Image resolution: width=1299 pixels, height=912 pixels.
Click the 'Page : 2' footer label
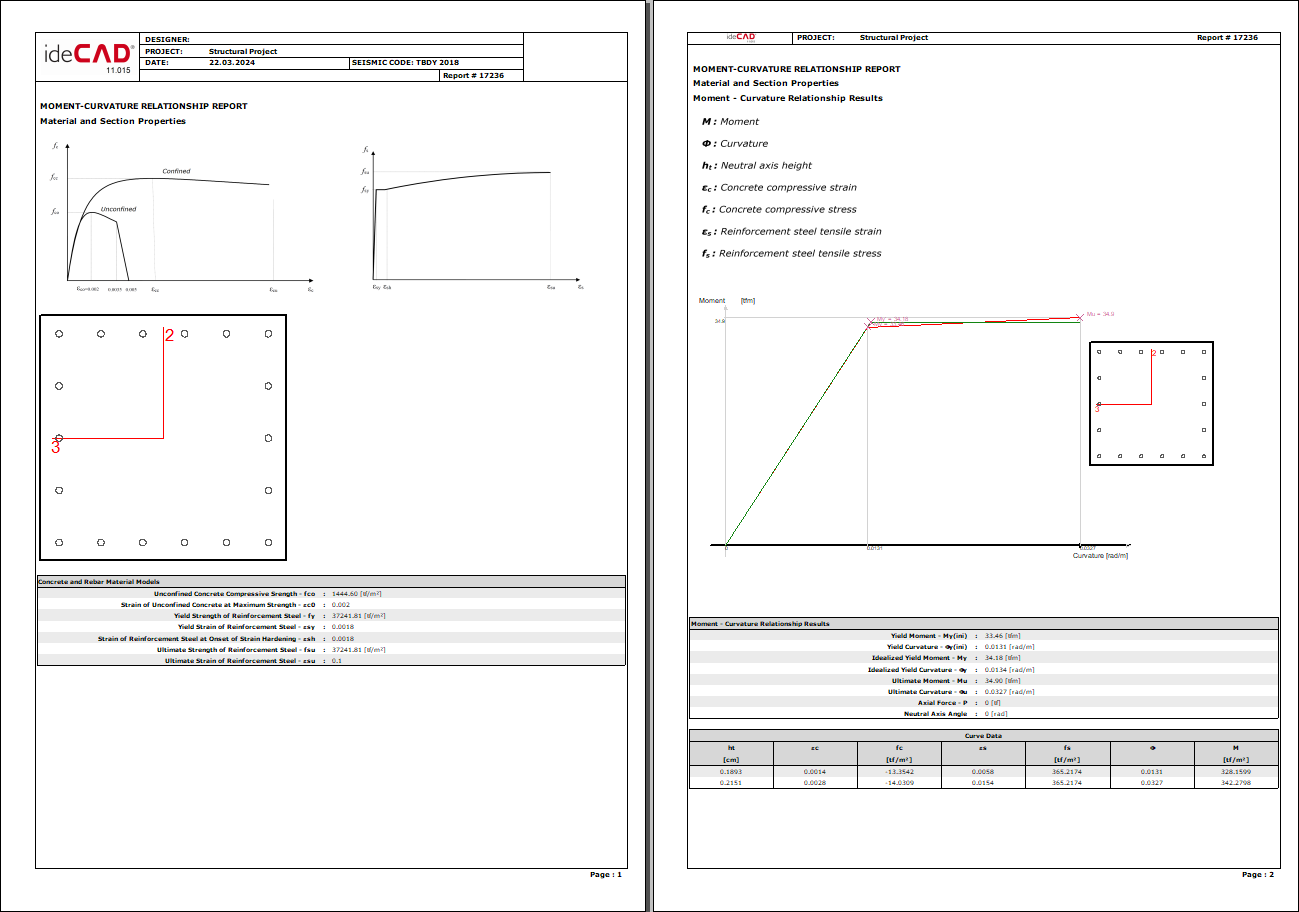[1258, 874]
